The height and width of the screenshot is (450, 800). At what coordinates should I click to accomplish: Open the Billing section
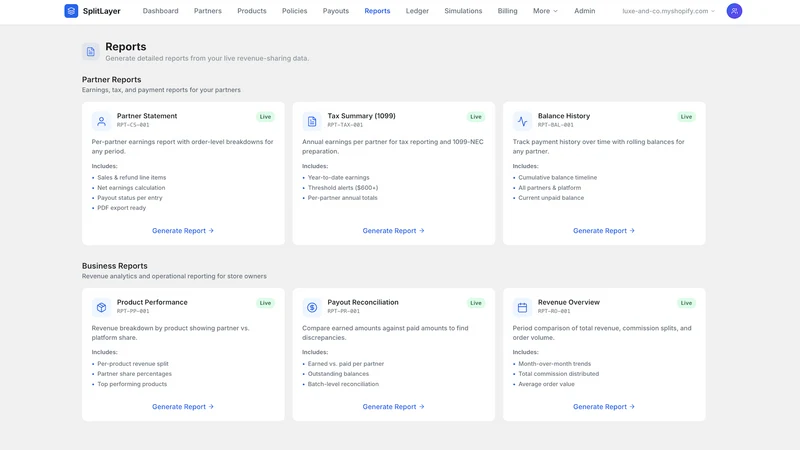pos(507,11)
